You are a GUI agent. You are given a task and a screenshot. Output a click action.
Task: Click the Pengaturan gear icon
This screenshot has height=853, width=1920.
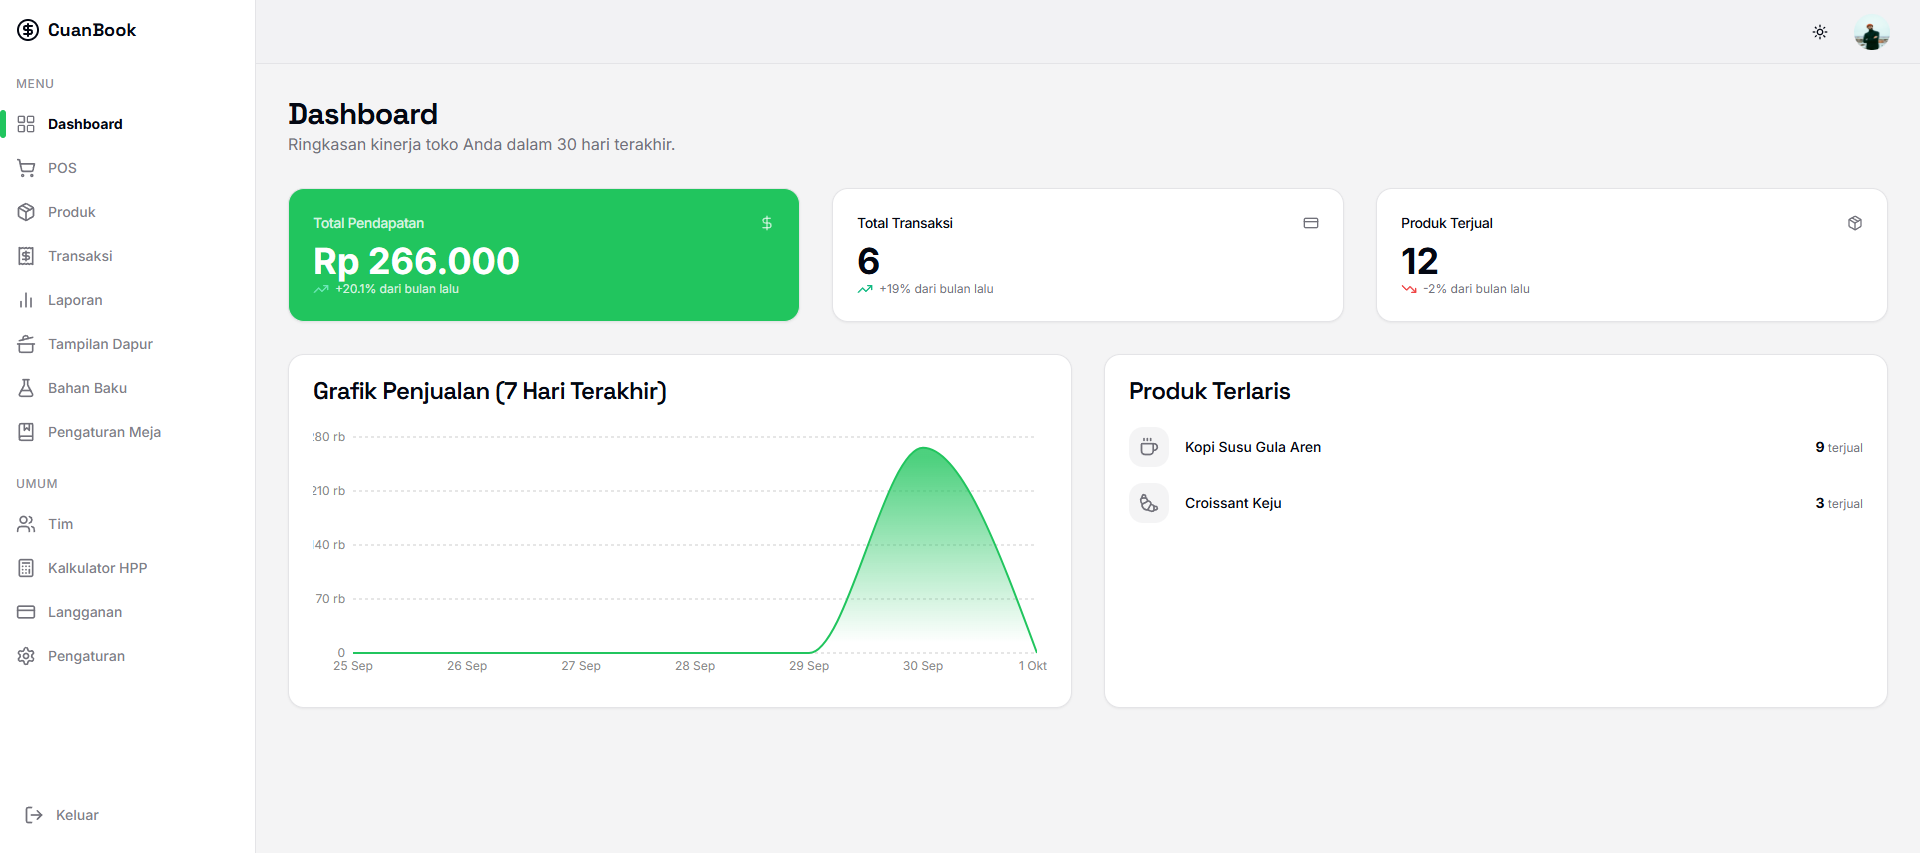[26, 656]
